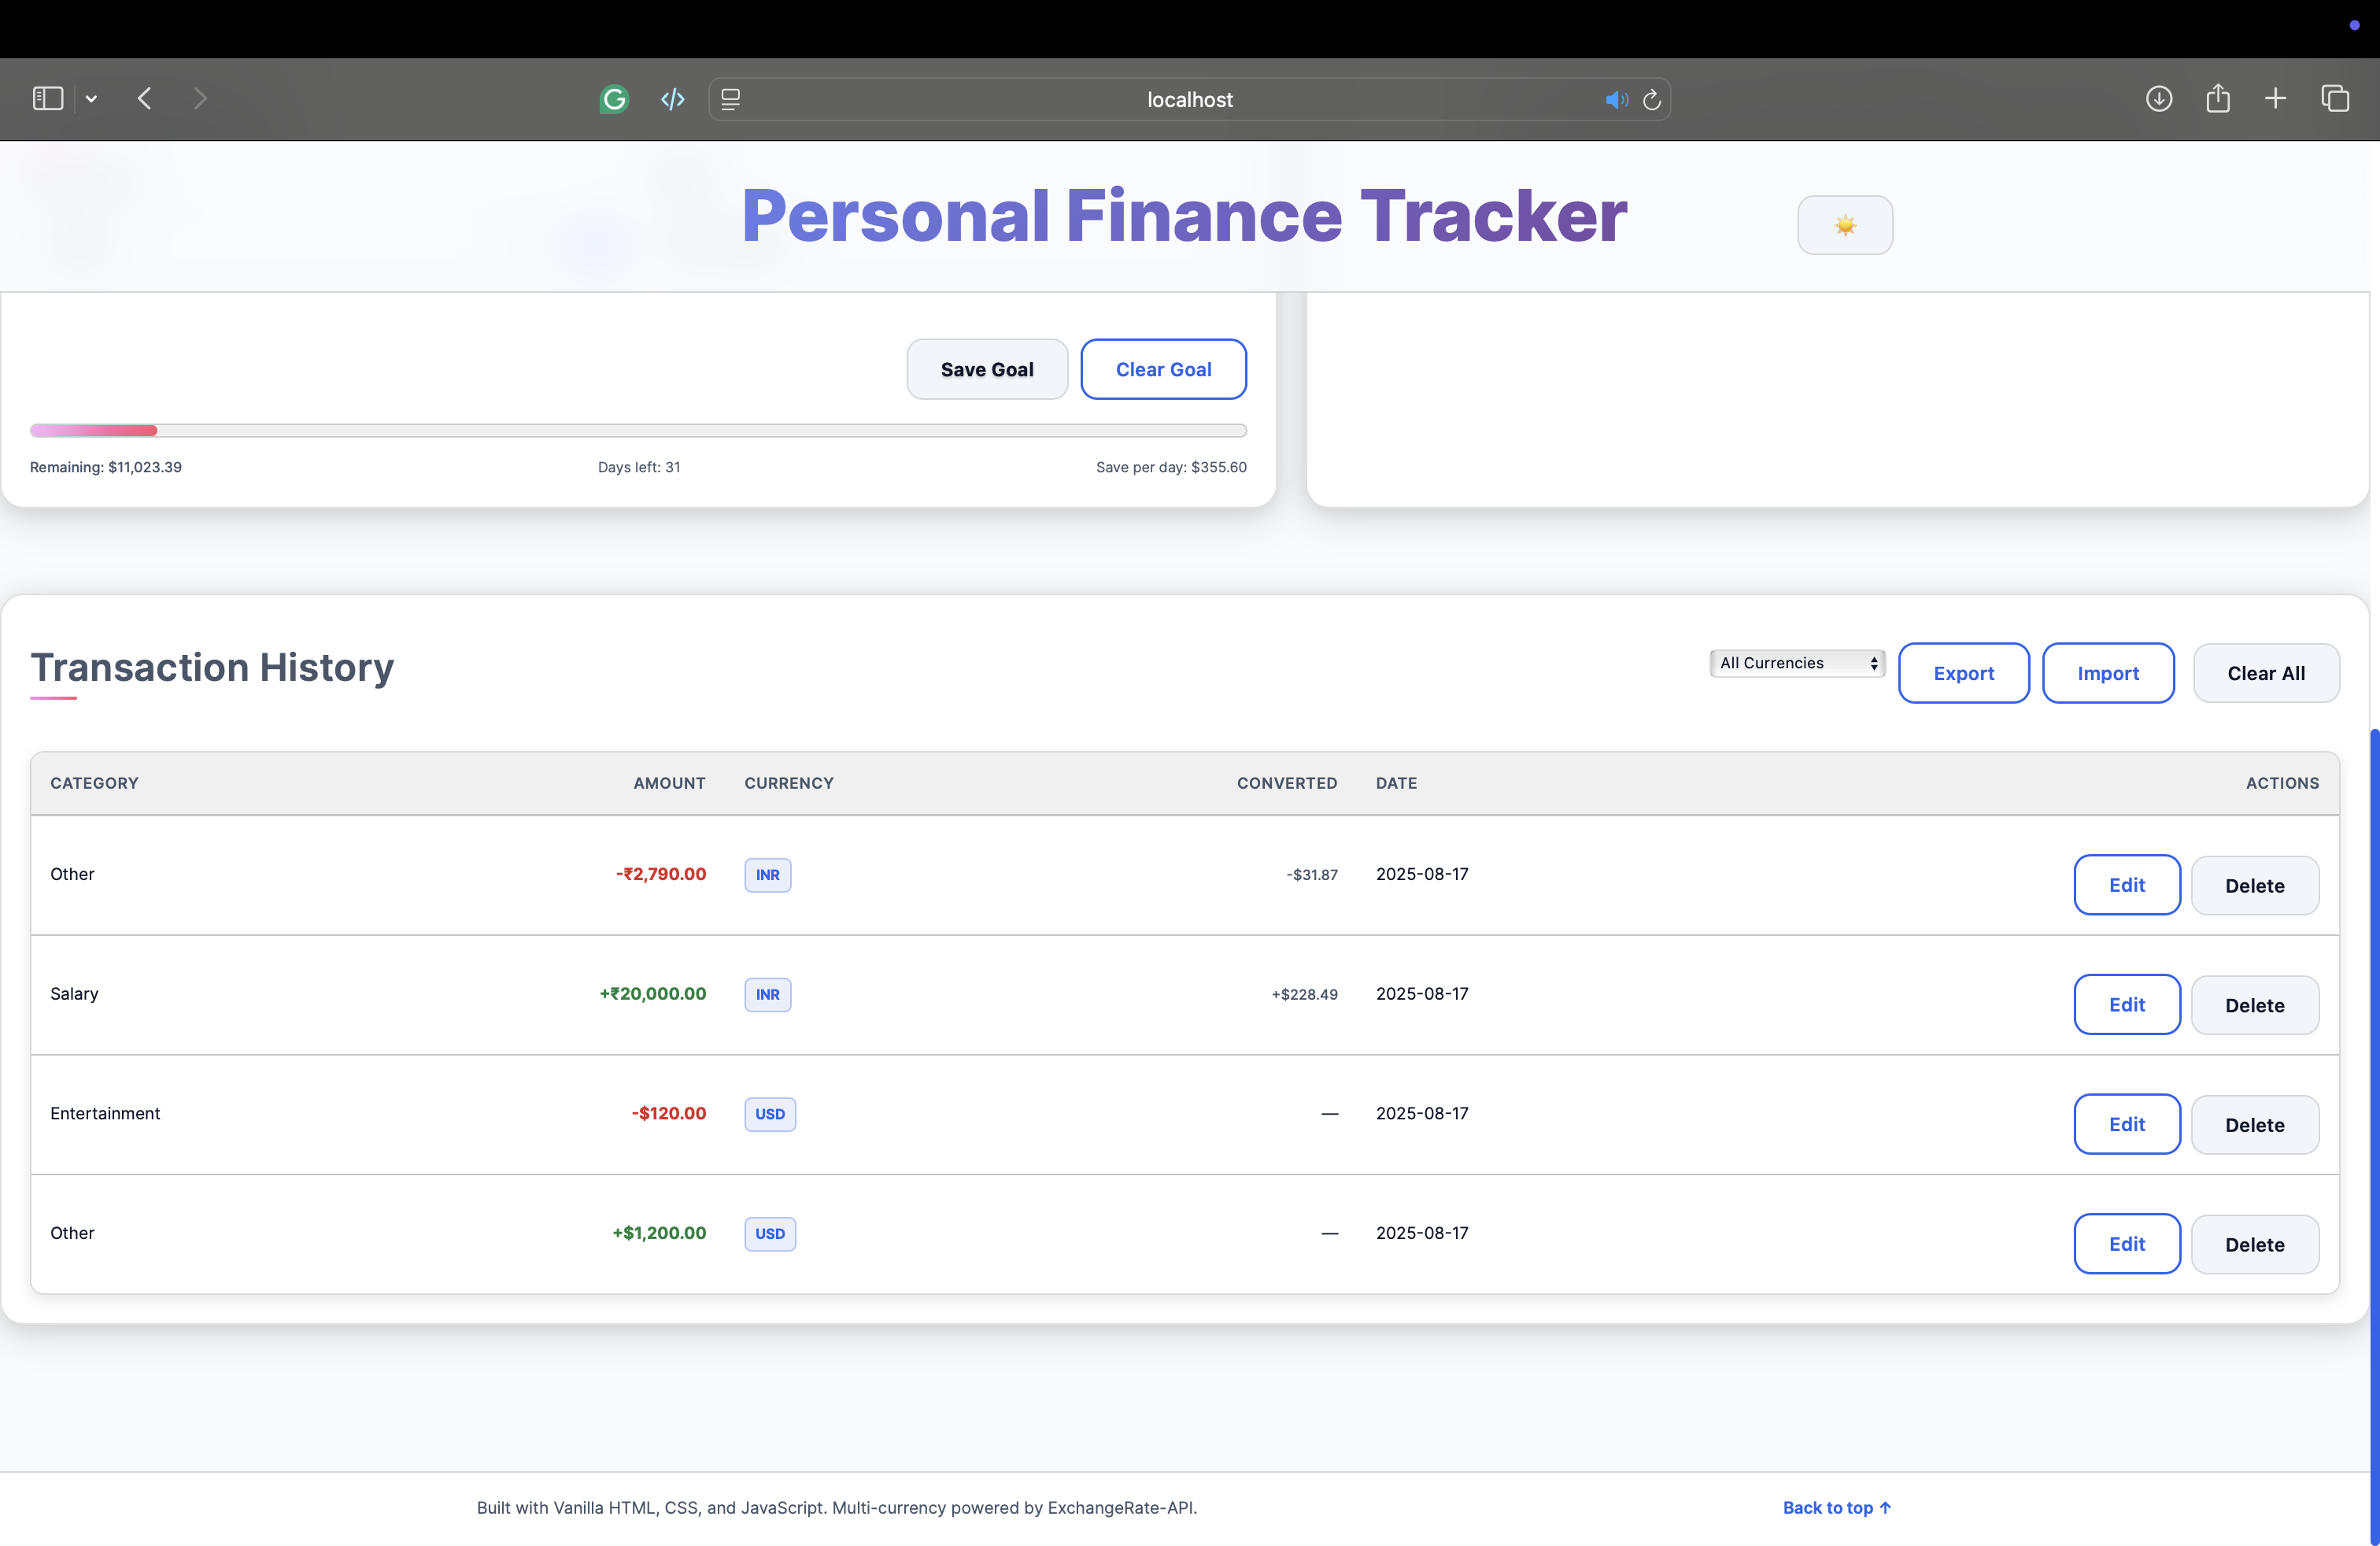The width and height of the screenshot is (2380, 1546).
Task: Expand the sidebar tab group chevron
Action: [x=91, y=98]
